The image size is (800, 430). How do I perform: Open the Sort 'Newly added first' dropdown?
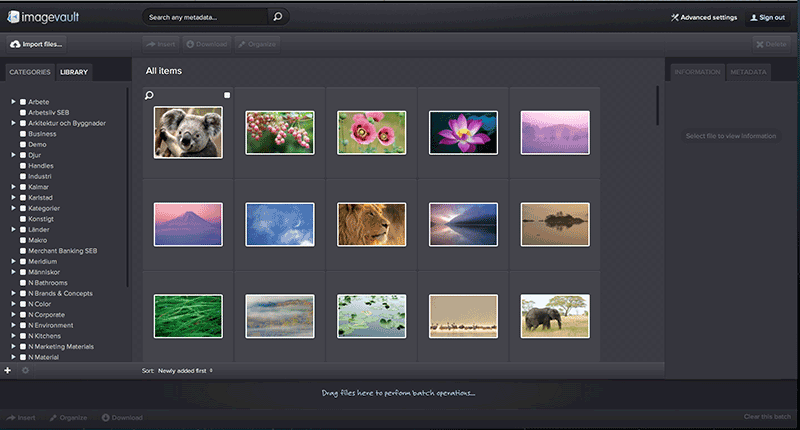[185, 370]
